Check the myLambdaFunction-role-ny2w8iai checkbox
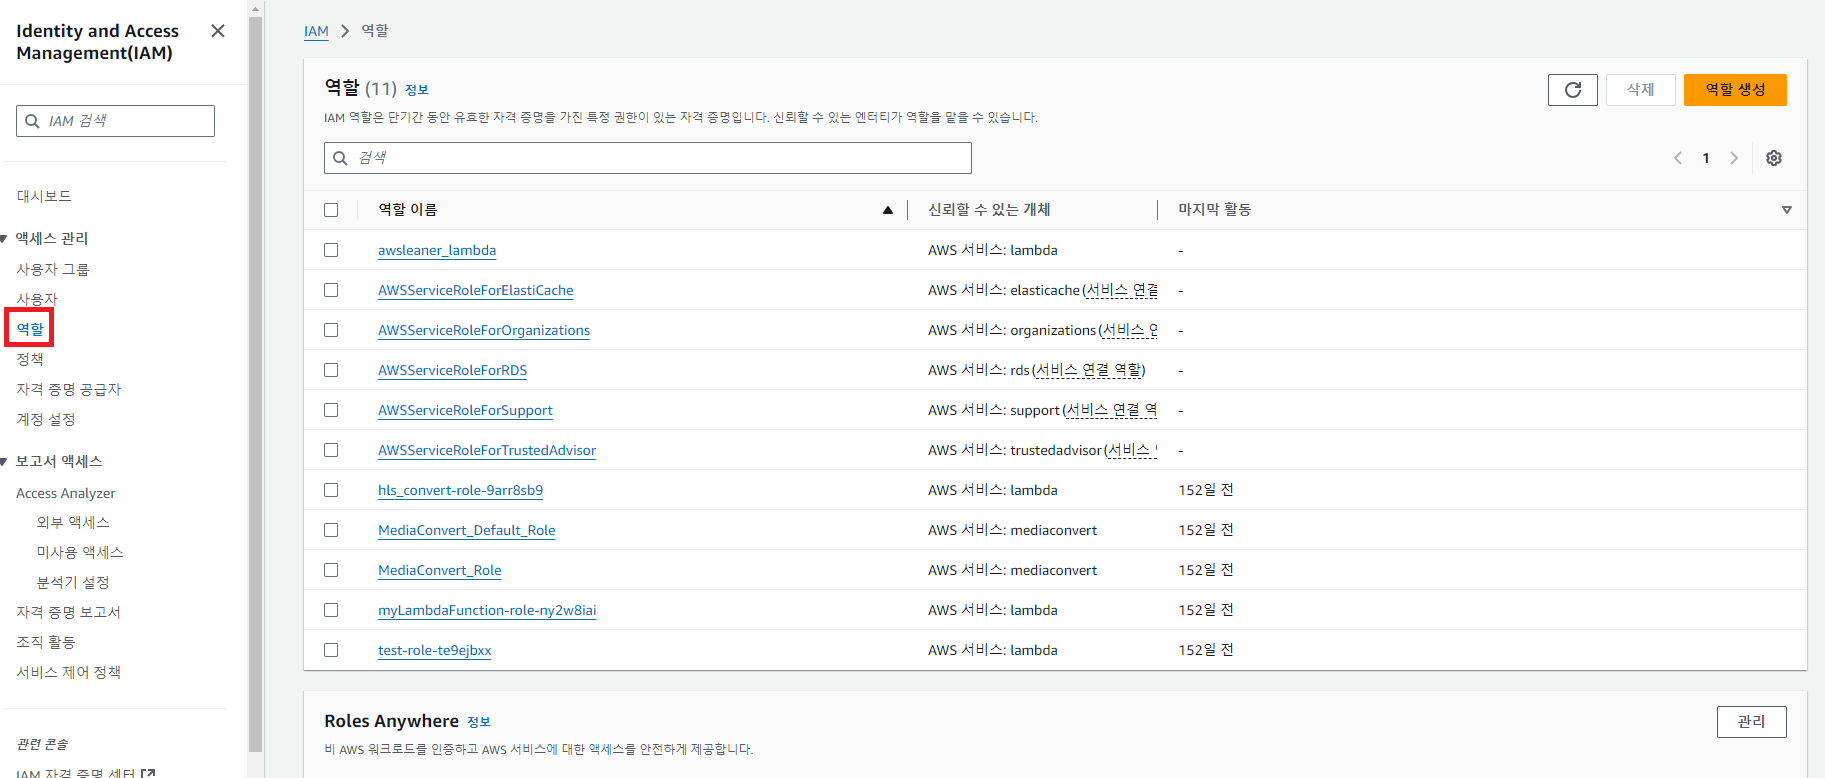1825x778 pixels. click(331, 610)
